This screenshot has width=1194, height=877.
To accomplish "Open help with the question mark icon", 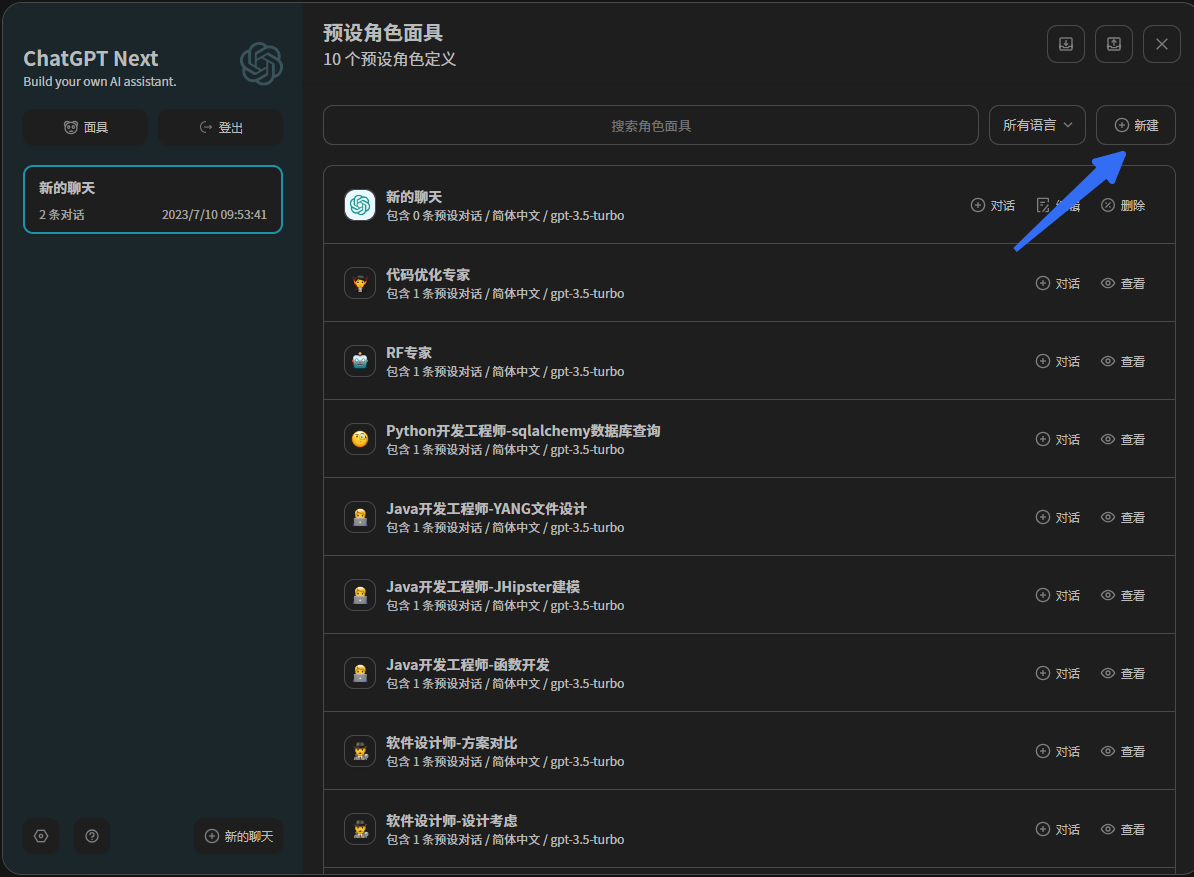I will click(92, 836).
